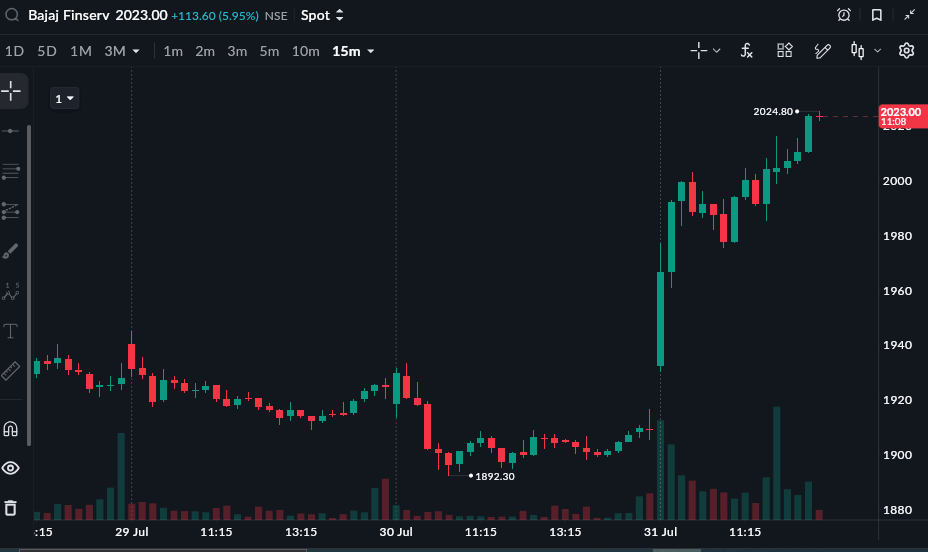The height and width of the screenshot is (552, 928).
Task: Open the Spot segment selector
Action: coord(321,15)
